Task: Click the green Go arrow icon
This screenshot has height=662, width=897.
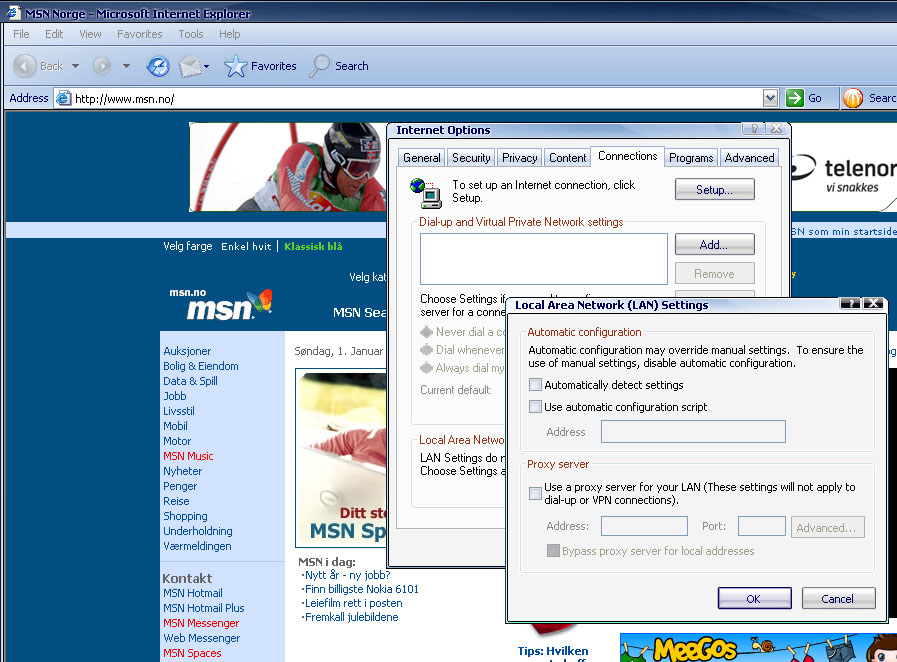Action: tap(795, 98)
